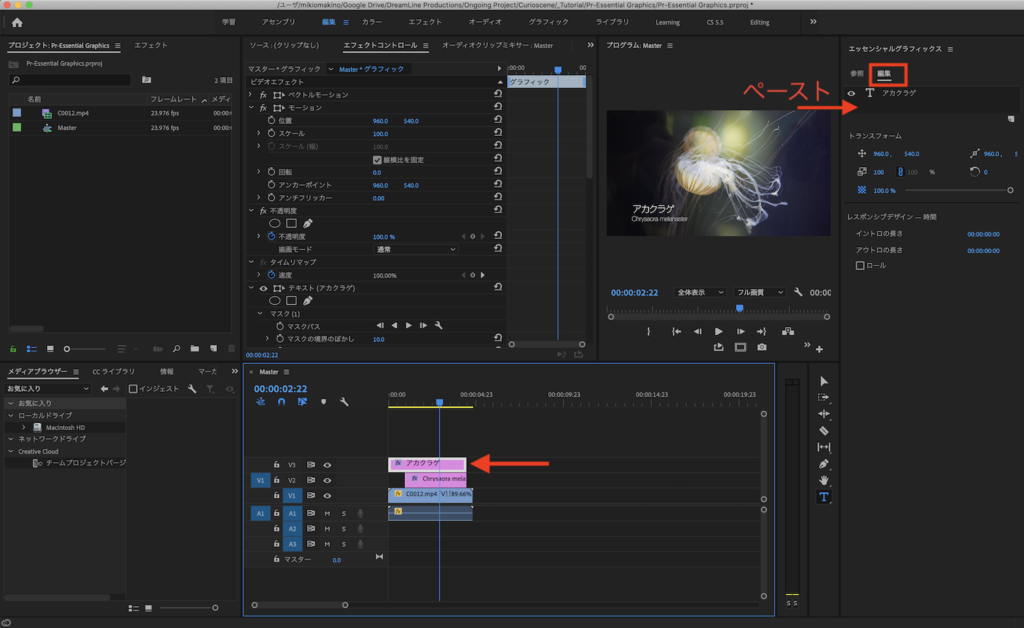Select the アカクラゲ clip on track V3
This screenshot has width=1024, height=628.
click(427, 464)
